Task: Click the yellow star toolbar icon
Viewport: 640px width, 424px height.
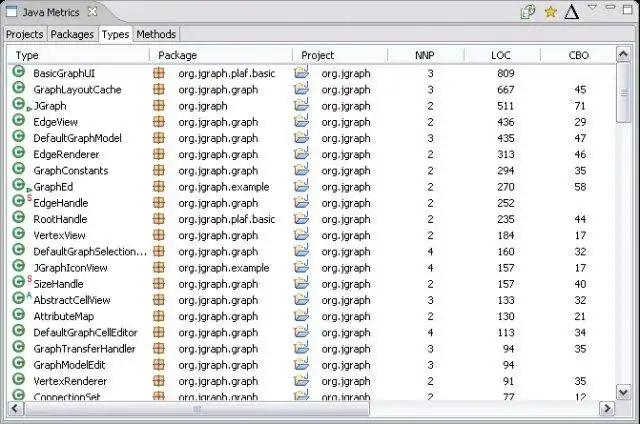Action: pos(551,12)
